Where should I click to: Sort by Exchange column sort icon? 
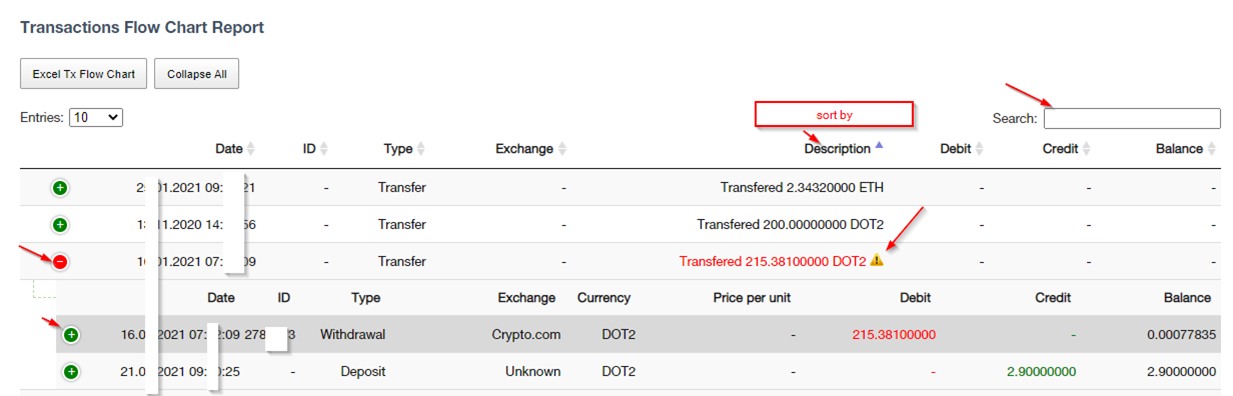coord(562,149)
